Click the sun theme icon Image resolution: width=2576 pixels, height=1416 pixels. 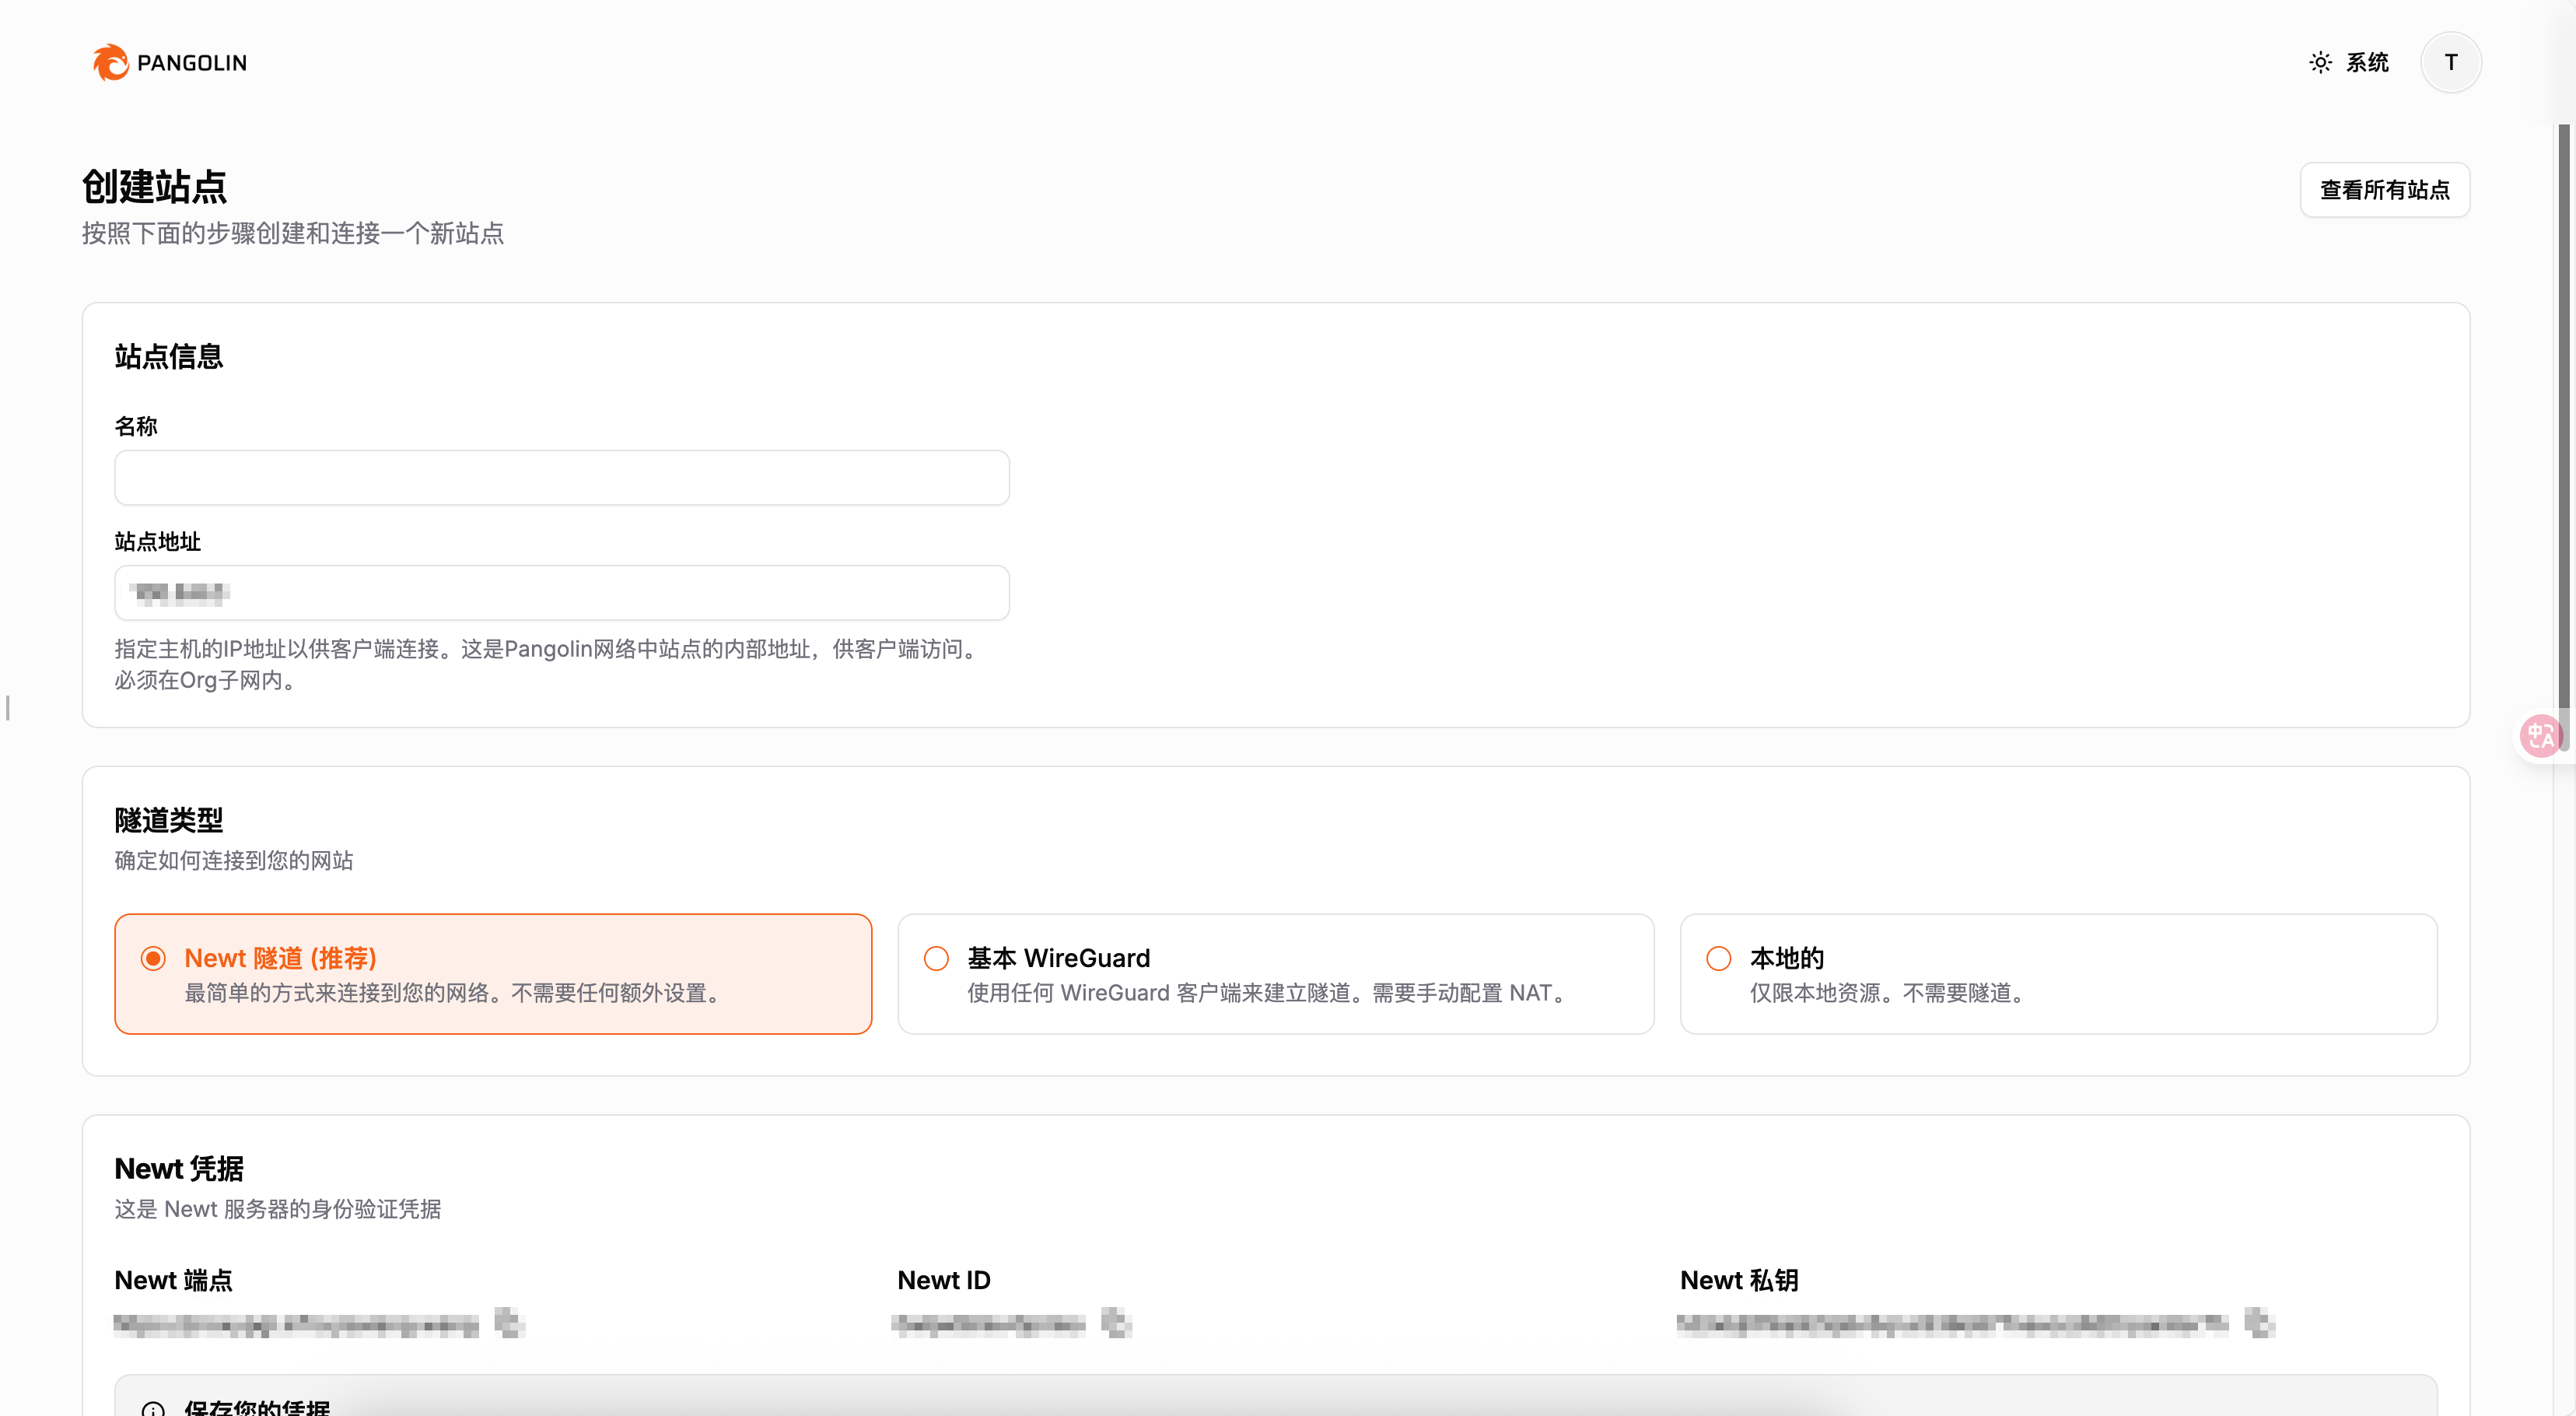(x=2320, y=62)
